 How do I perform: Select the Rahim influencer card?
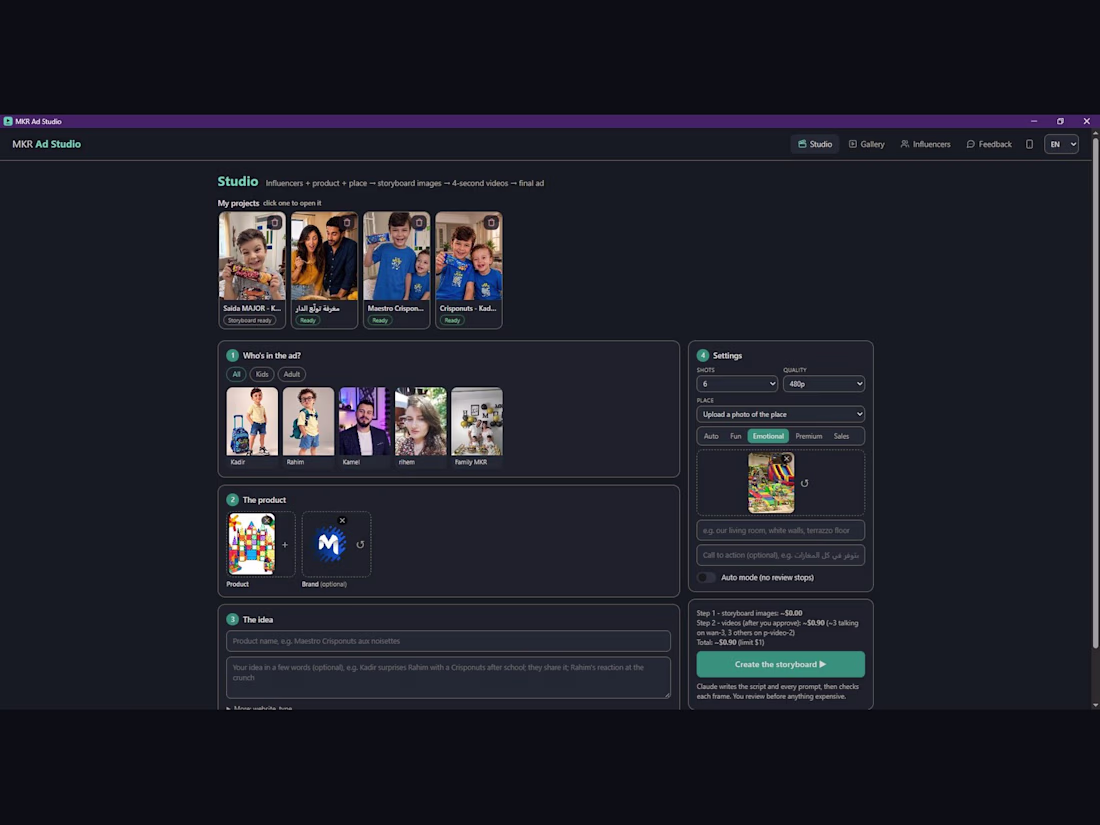pyautogui.click(x=308, y=427)
